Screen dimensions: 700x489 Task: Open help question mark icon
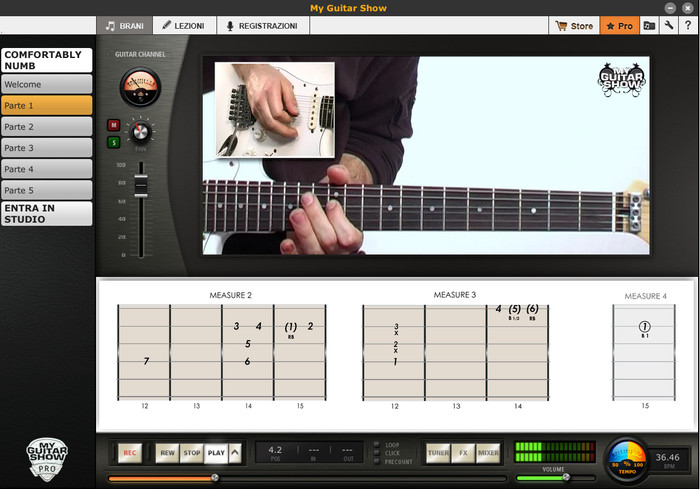click(688, 26)
